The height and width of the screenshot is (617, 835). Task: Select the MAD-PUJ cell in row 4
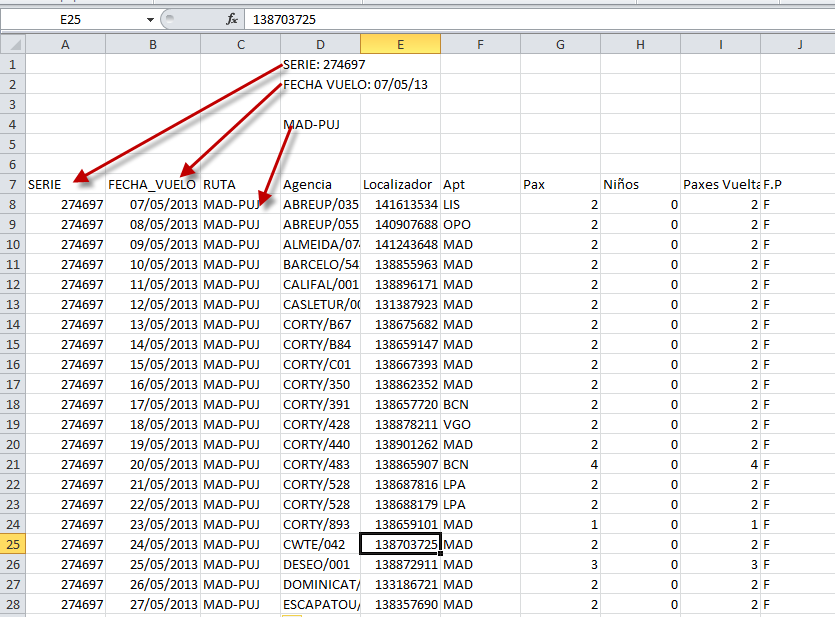320,124
